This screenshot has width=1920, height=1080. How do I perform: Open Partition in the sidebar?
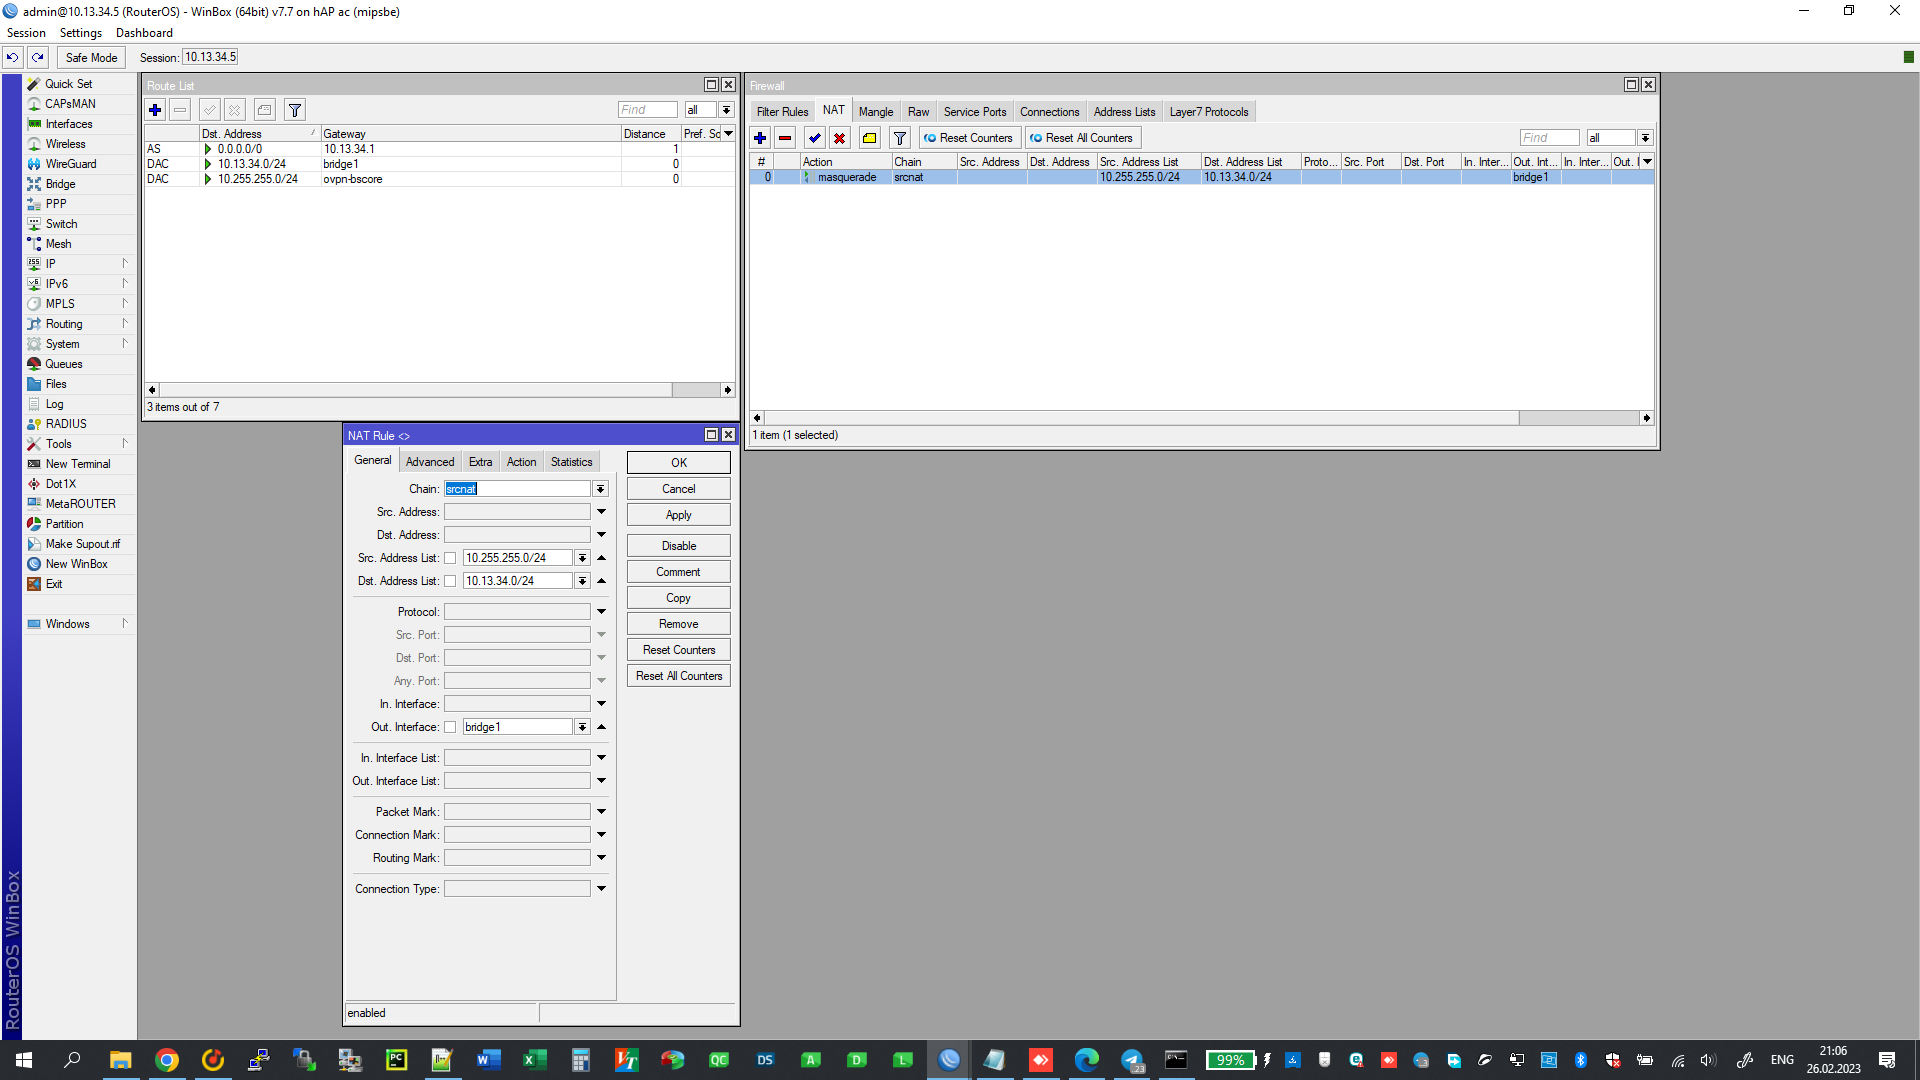click(x=64, y=524)
